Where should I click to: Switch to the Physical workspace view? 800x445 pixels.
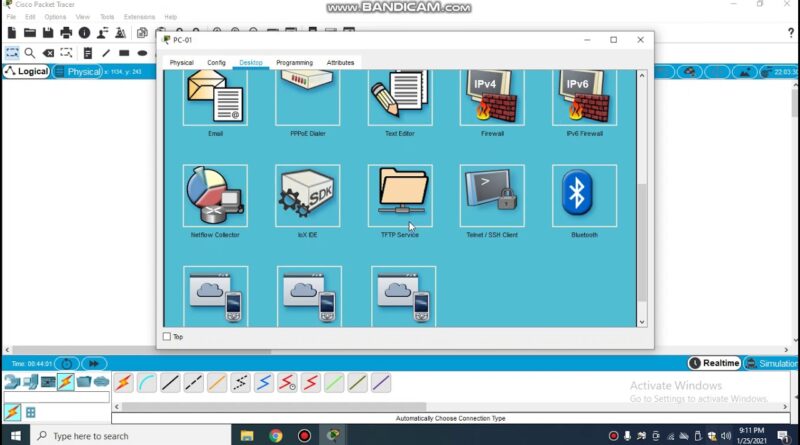78,71
